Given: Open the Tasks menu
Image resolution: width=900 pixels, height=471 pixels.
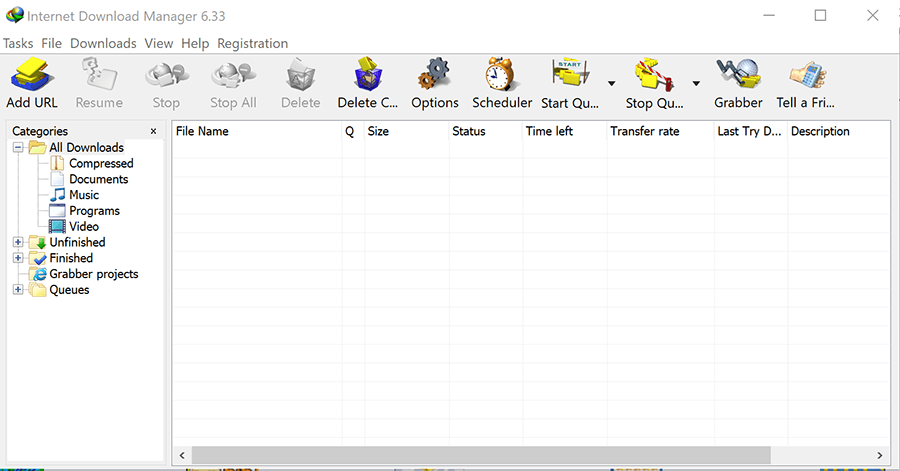Looking at the screenshot, I should (18, 44).
